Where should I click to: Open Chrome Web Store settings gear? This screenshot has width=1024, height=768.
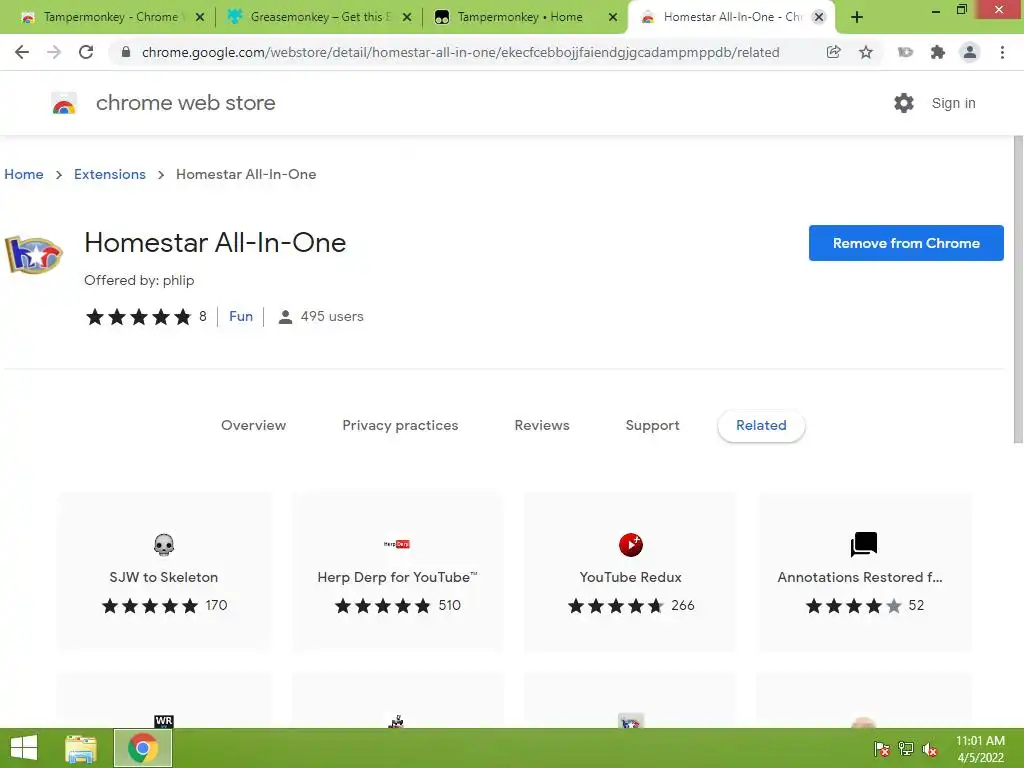pos(904,103)
